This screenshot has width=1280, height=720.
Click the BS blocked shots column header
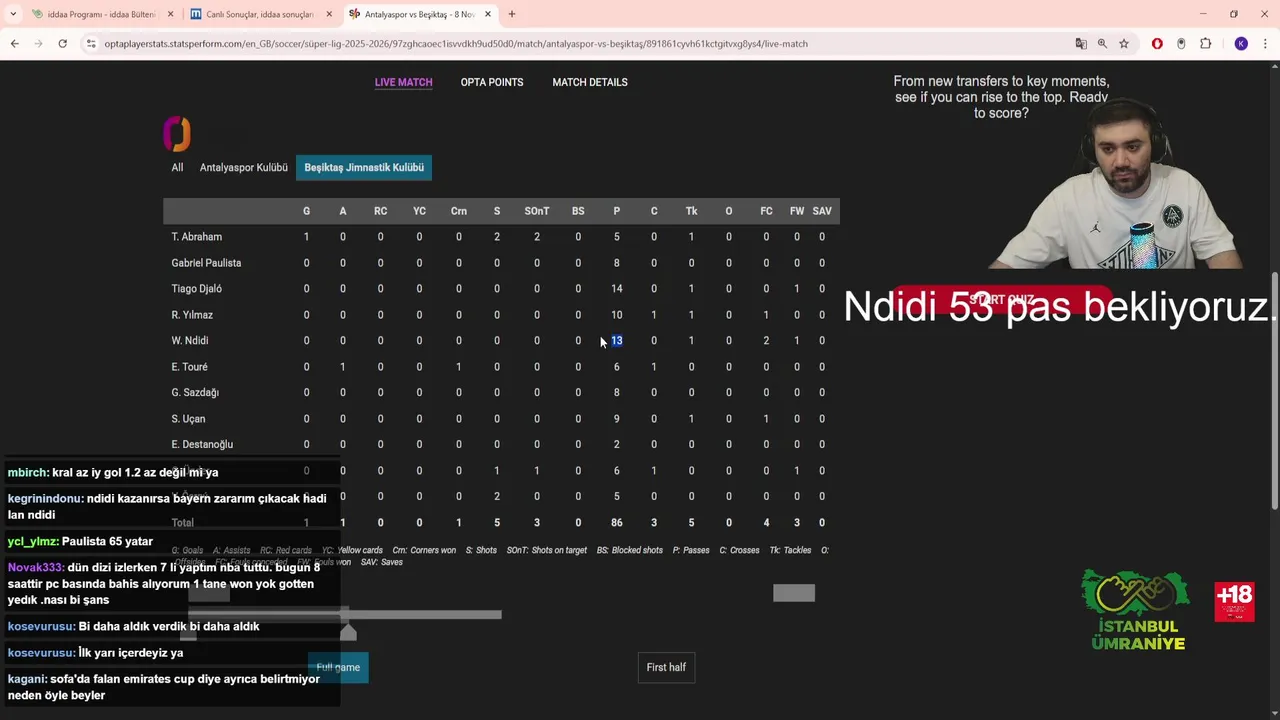click(578, 211)
